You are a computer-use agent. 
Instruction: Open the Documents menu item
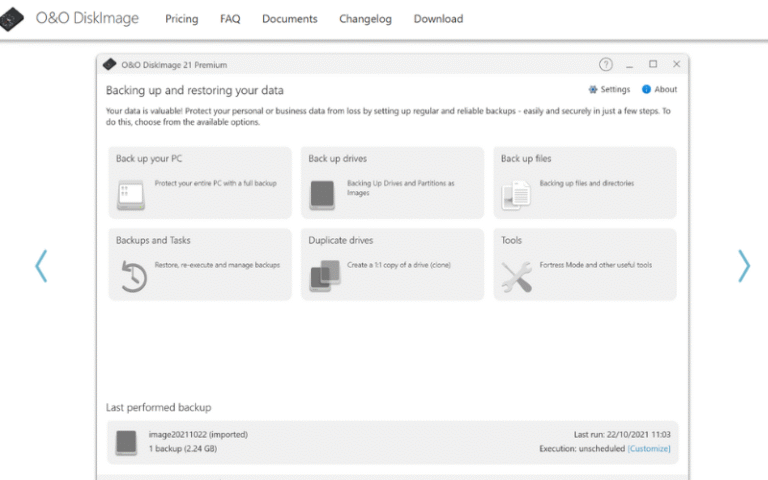[289, 19]
